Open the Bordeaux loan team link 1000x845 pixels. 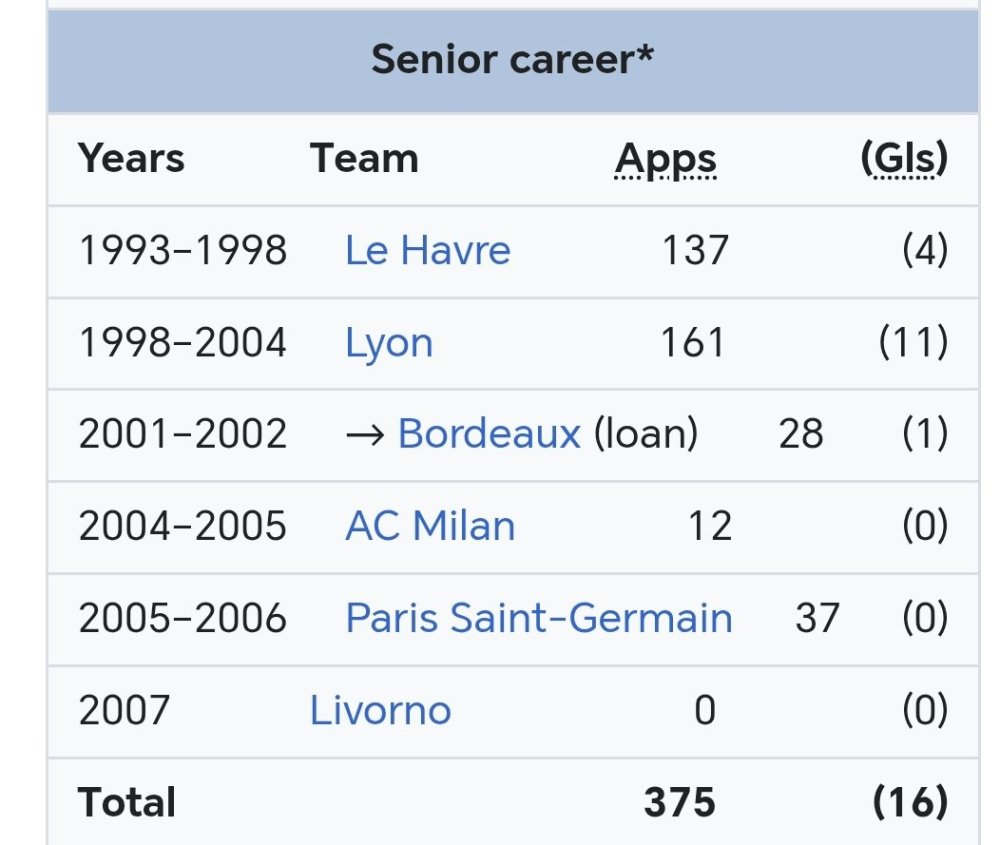point(489,434)
